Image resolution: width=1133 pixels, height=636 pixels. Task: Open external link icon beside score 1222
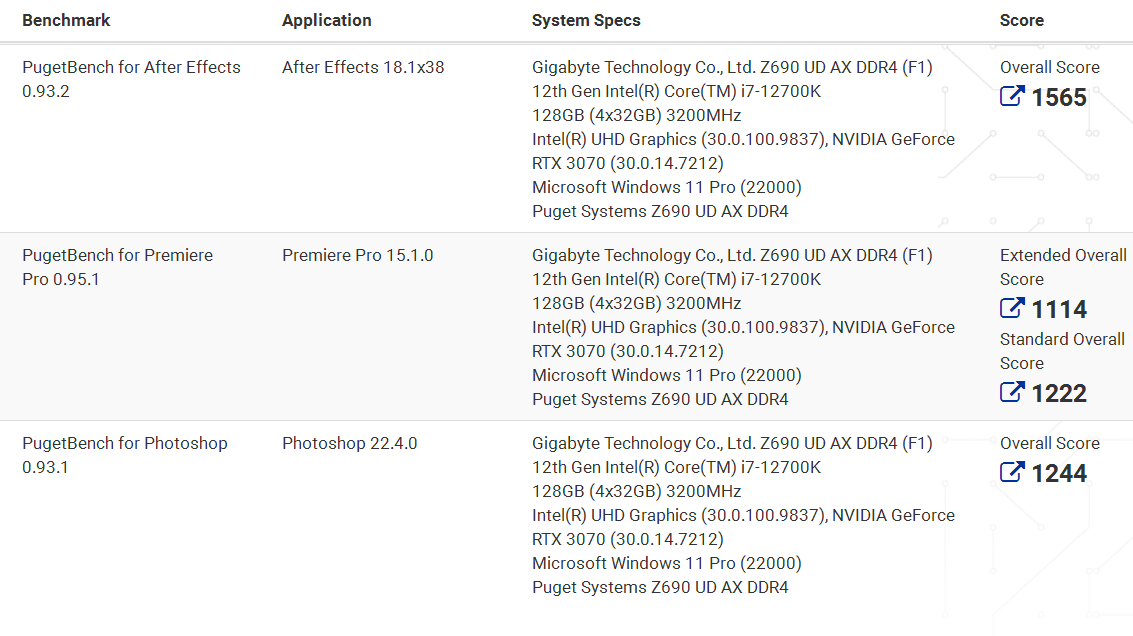coord(1012,393)
